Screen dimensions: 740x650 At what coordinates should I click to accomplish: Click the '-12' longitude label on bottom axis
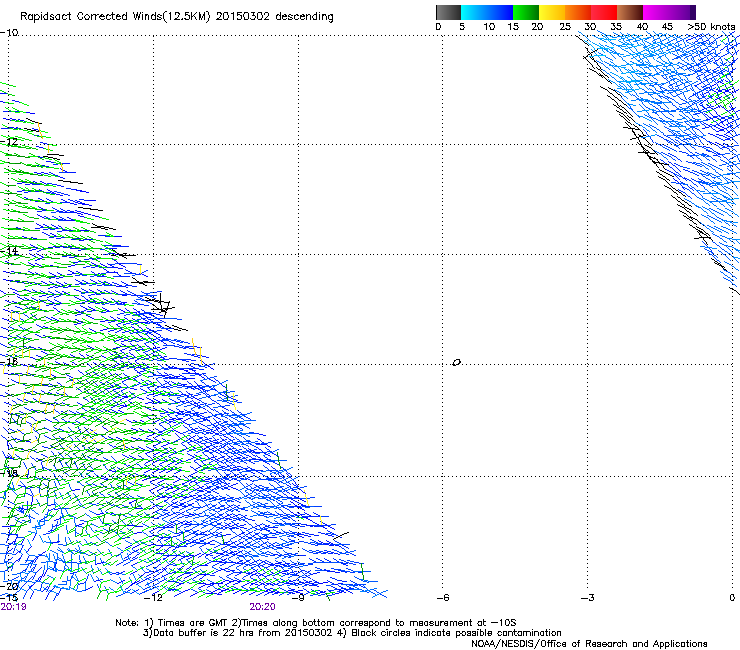[153, 598]
